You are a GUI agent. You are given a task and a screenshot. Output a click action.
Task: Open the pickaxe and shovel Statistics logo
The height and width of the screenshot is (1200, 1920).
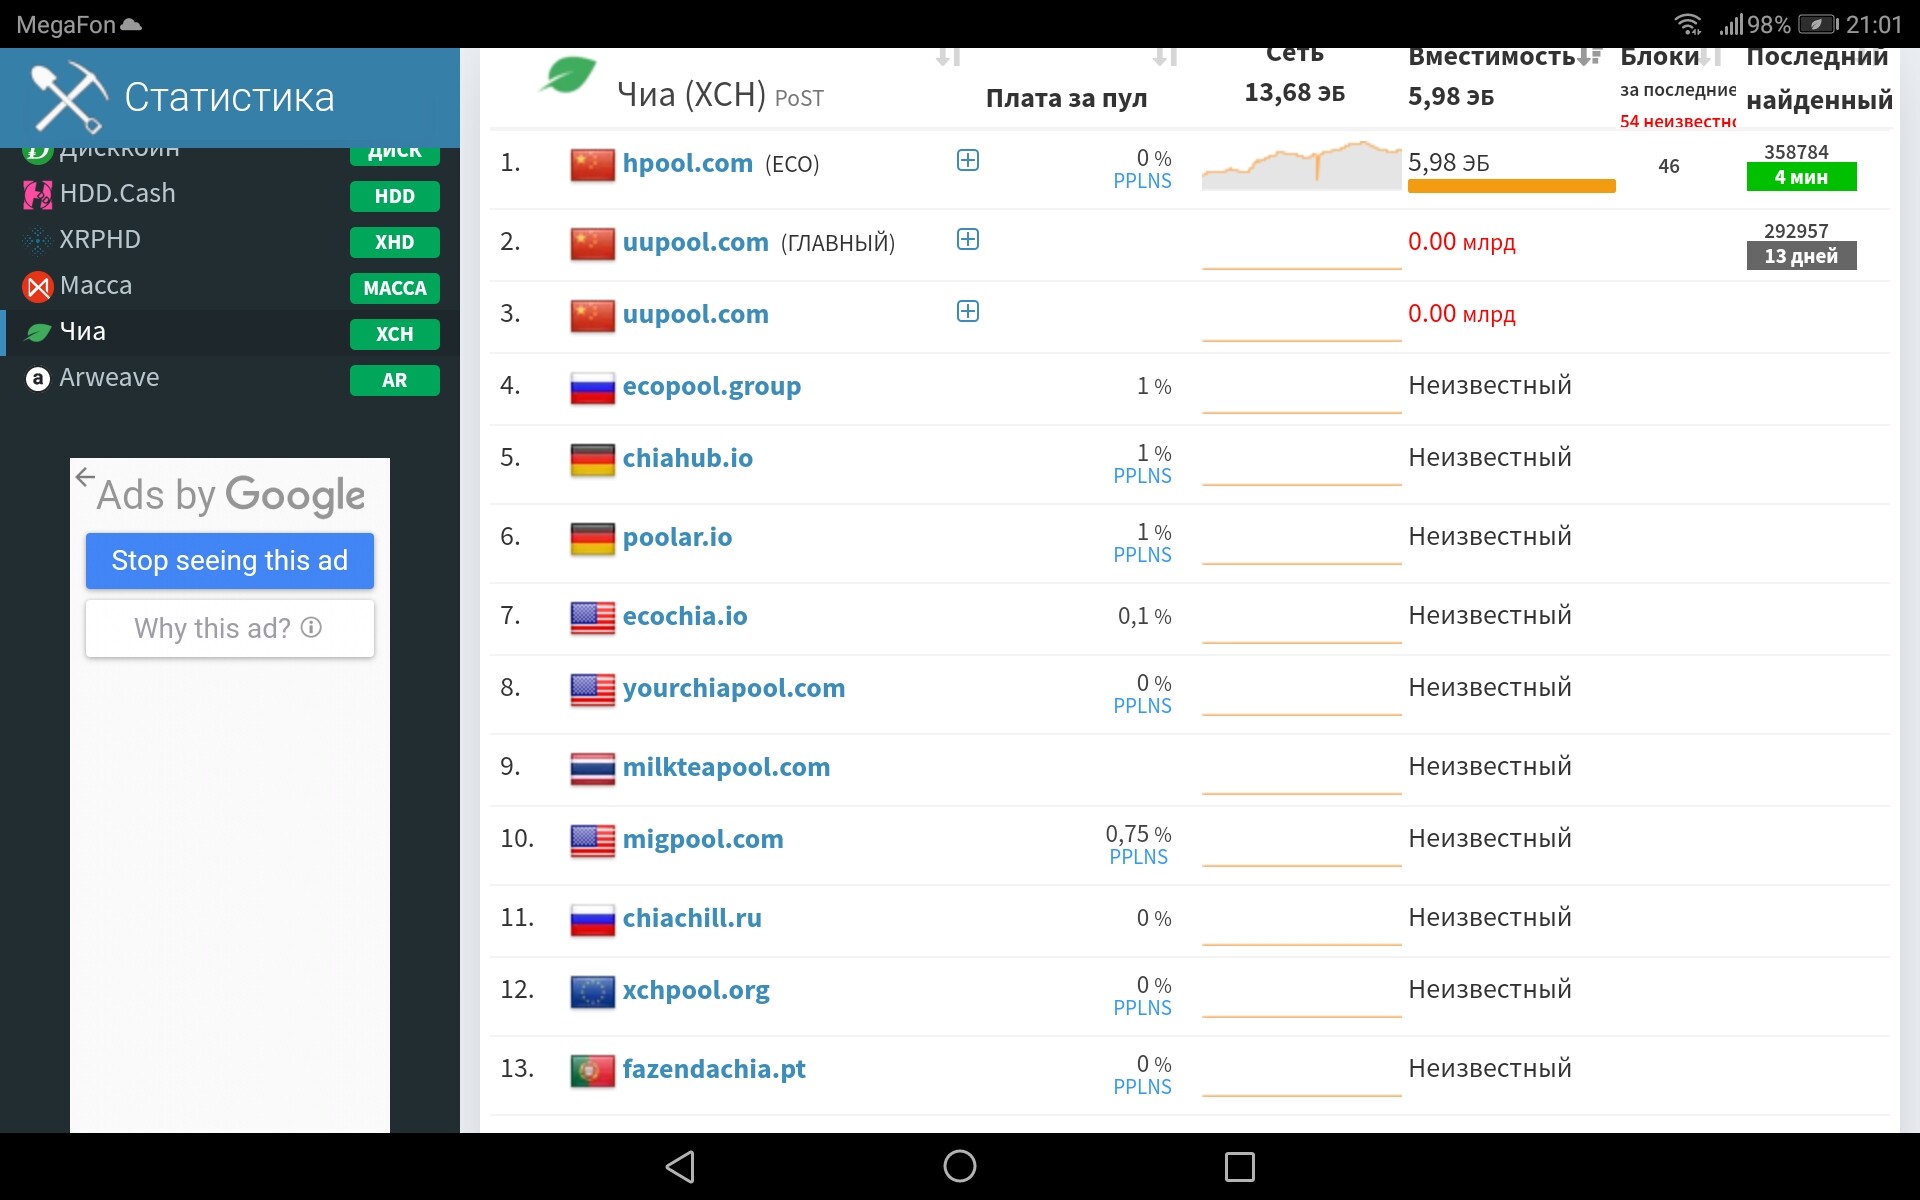pyautogui.click(x=69, y=97)
